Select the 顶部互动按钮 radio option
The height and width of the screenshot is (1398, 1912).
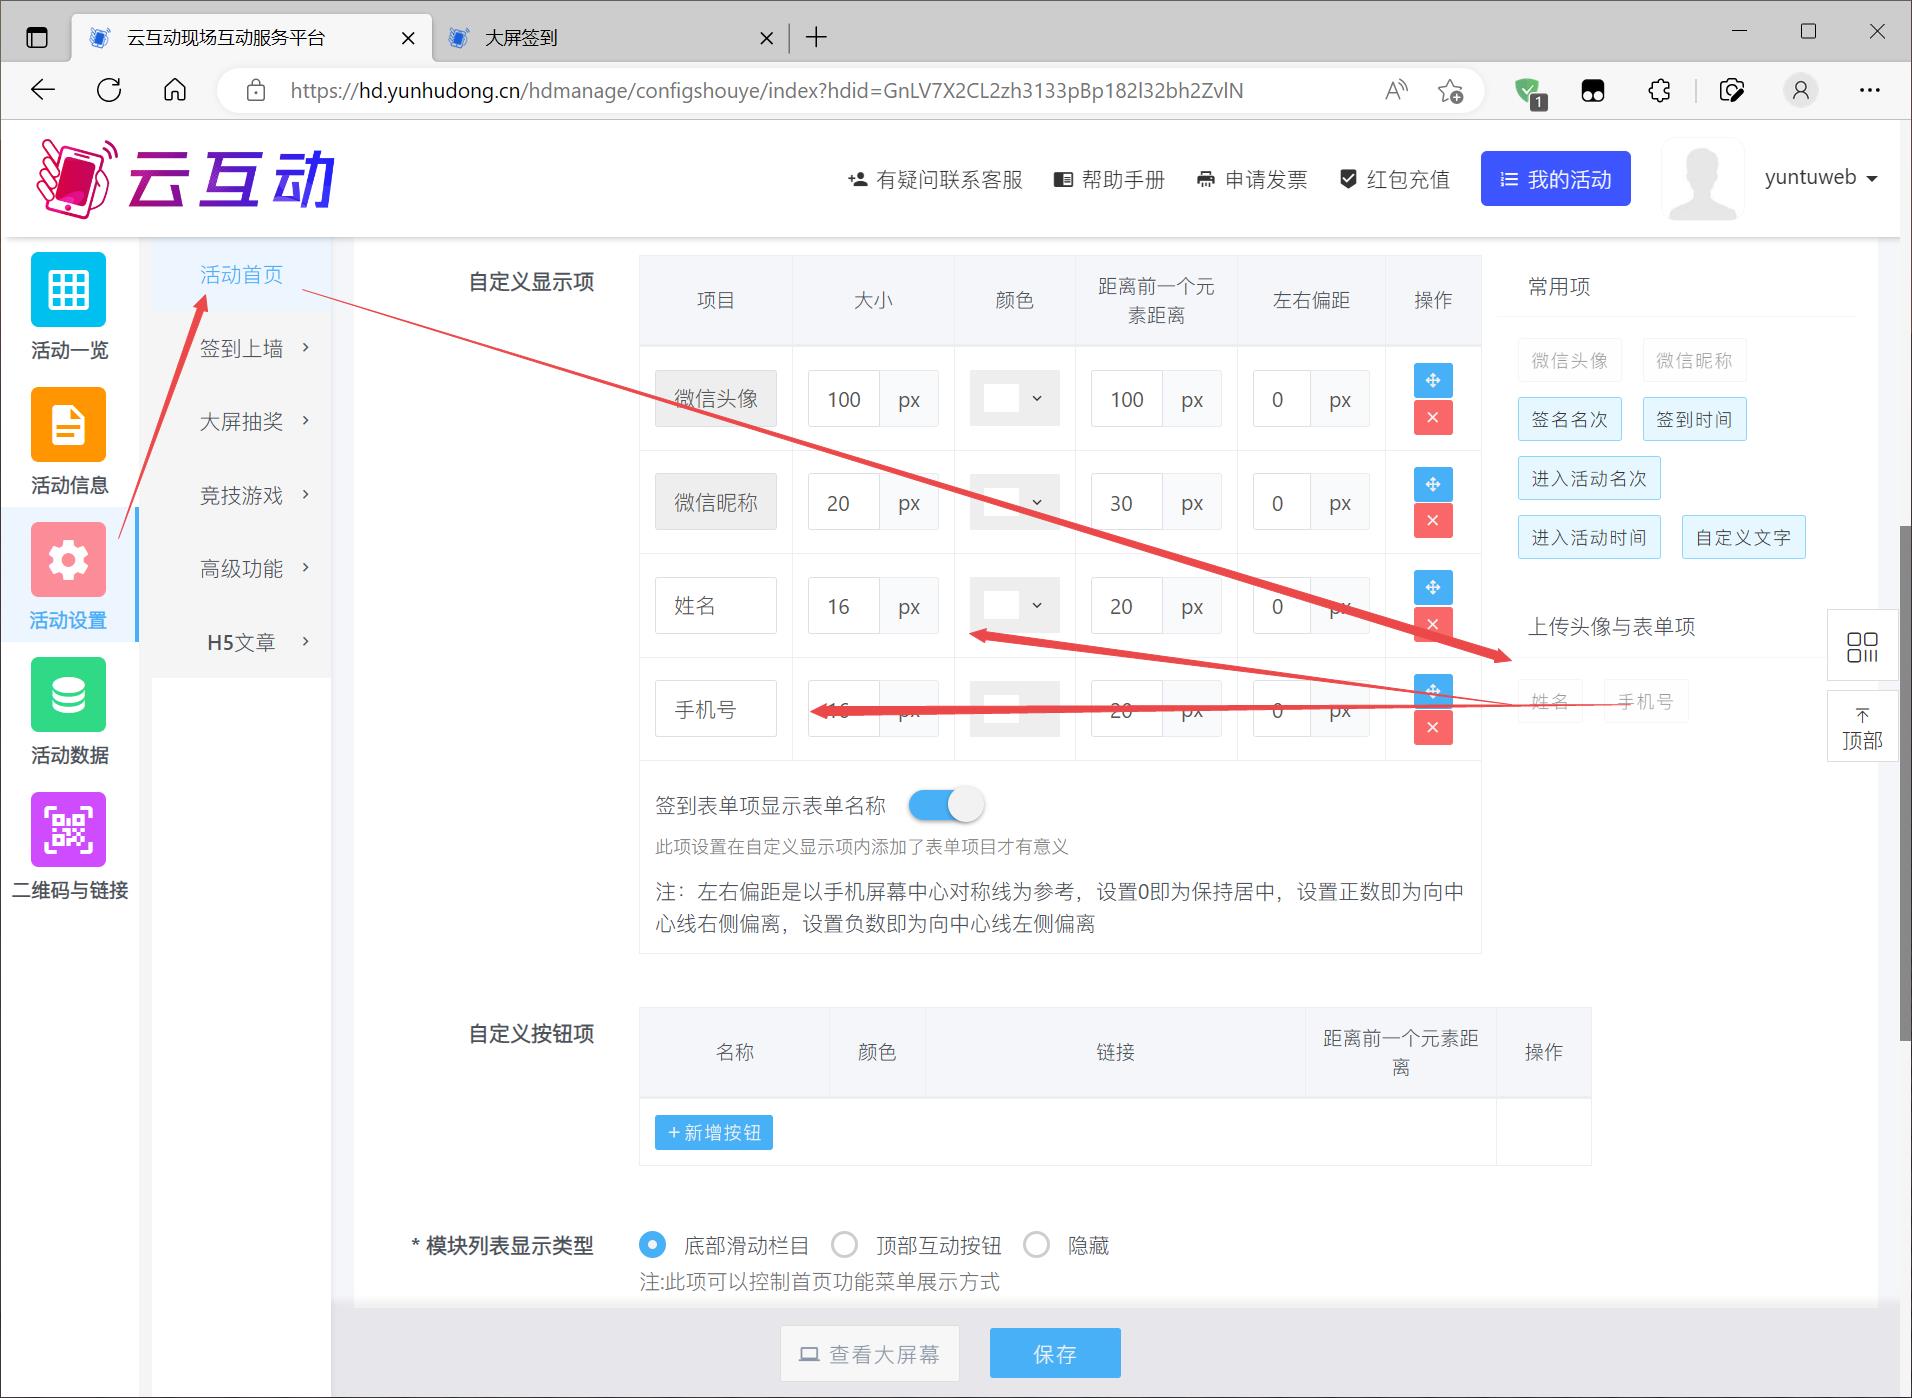(845, 1245)
